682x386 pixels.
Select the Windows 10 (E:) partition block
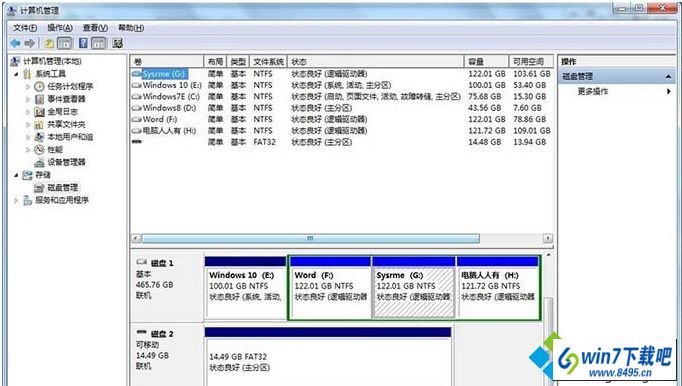point(245,288)
